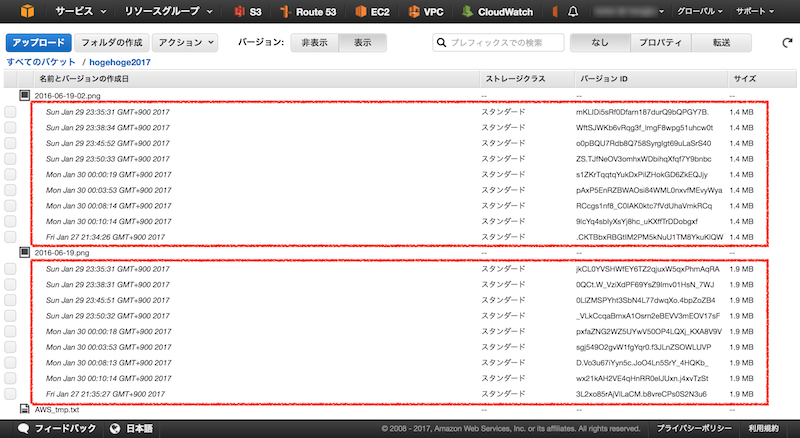Open the アクション dropdown
800x438 pixels.
(185, 43)
